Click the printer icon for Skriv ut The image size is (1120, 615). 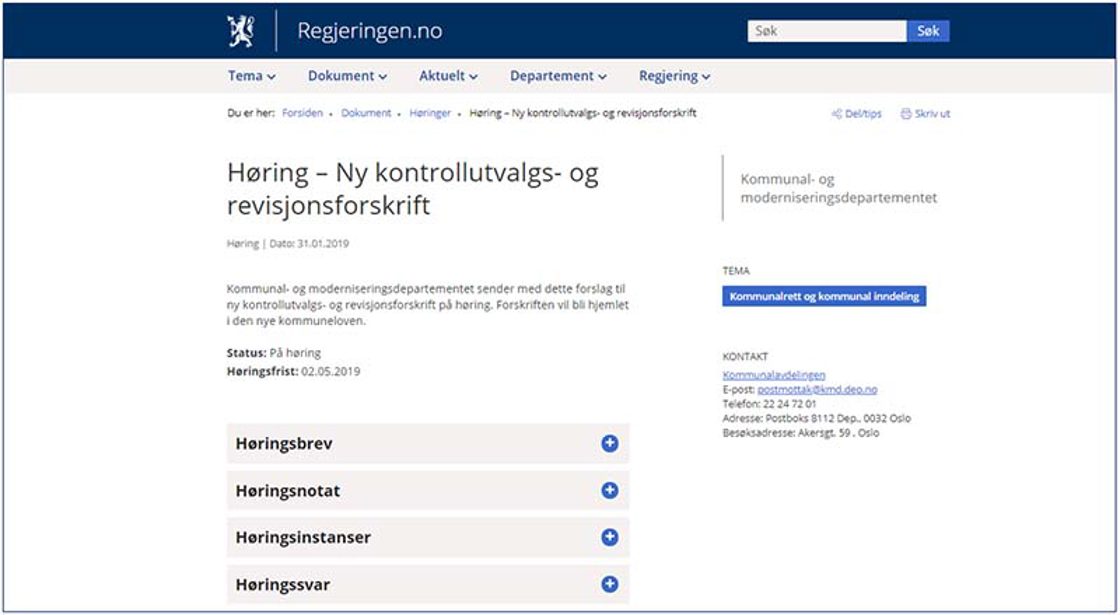click(905, 114)
